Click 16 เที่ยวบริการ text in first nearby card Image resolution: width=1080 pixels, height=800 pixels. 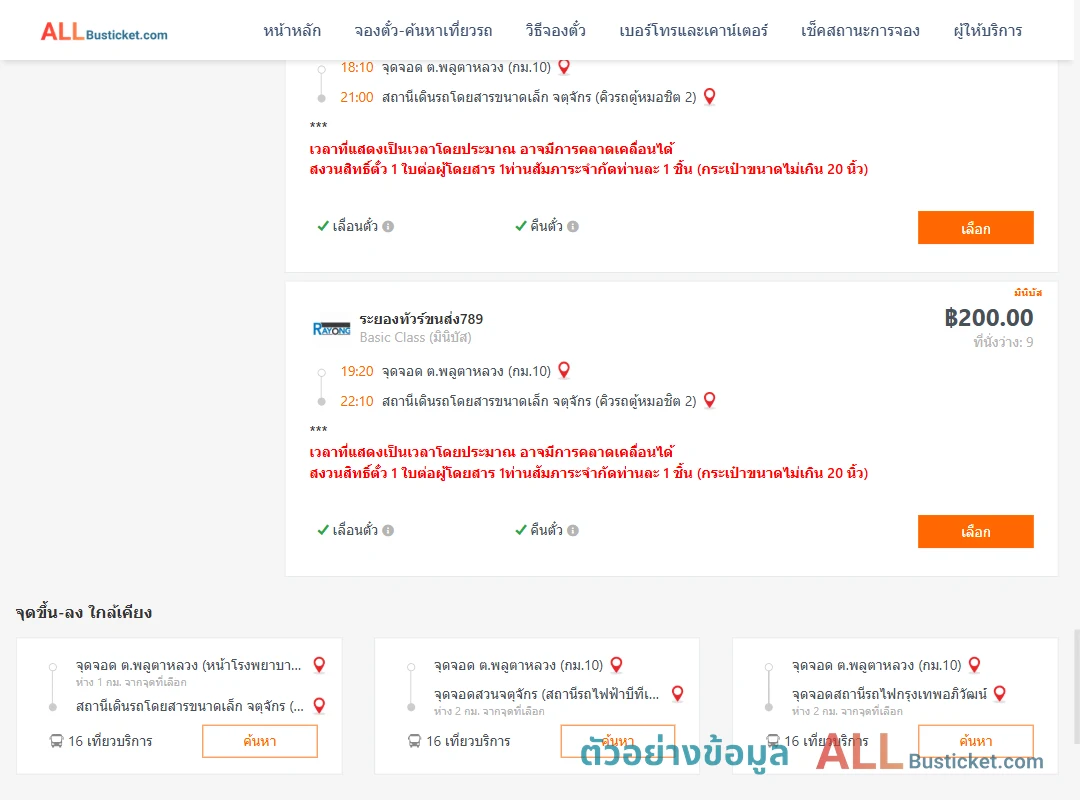(x=110, y=741)
